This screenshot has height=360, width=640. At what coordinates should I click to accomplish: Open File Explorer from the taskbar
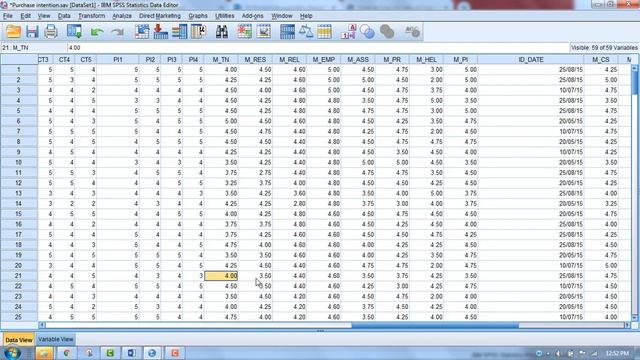44,353
